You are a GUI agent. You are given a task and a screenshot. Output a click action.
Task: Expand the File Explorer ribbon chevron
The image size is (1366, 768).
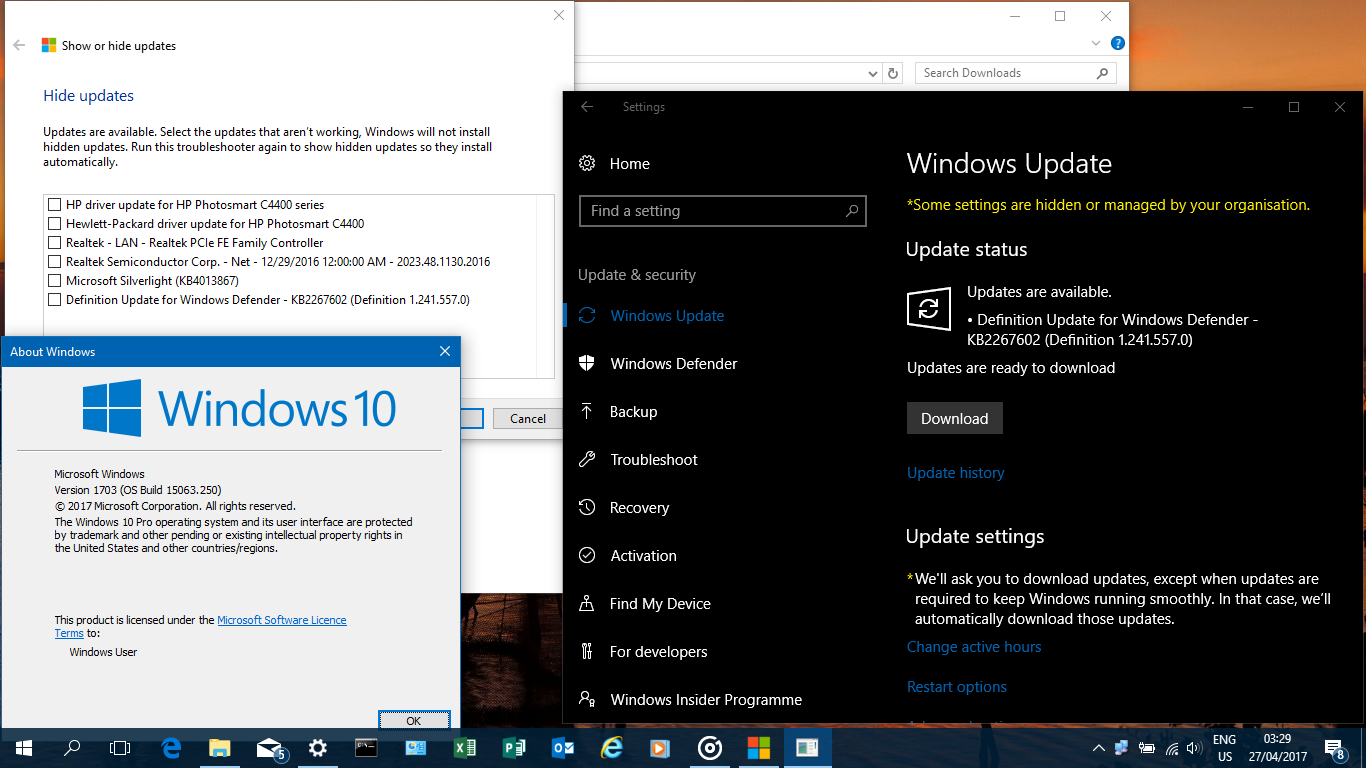click(x=1098, y=44)
